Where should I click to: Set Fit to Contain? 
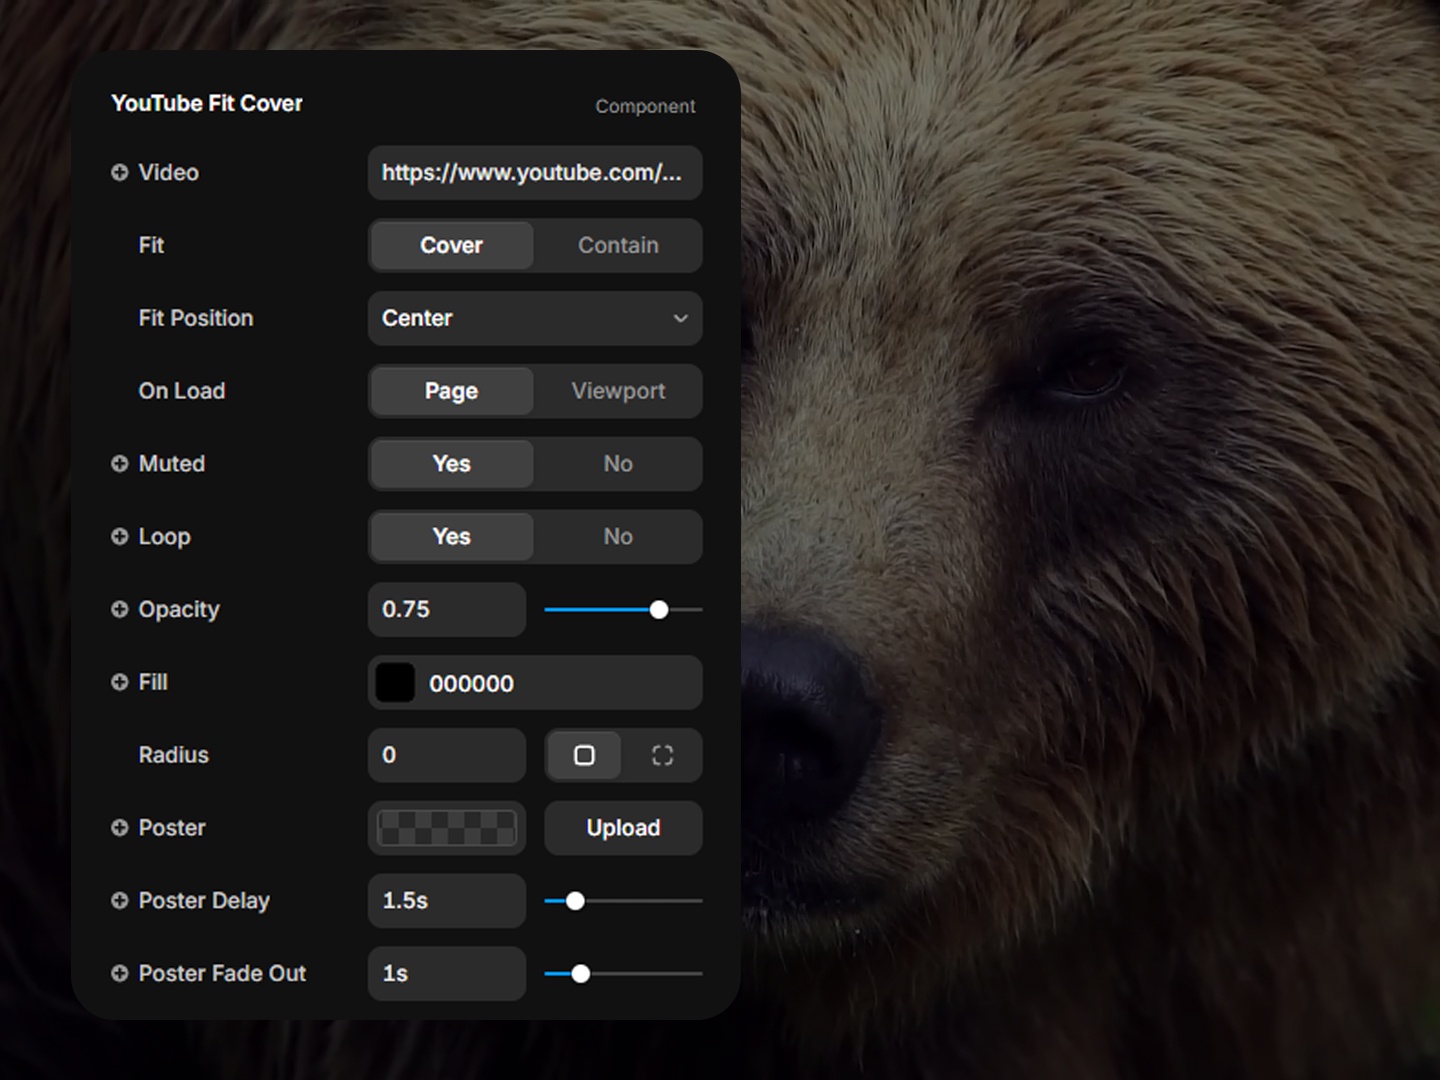coord(618,246)
